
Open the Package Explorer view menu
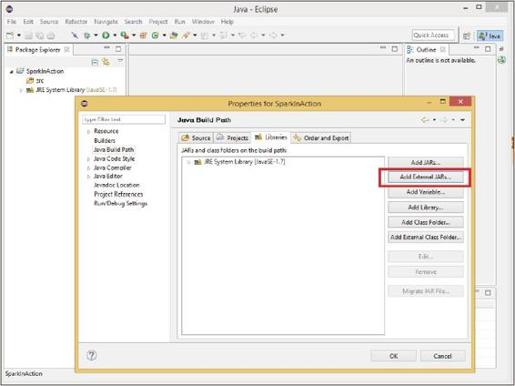tap(120, 61)
